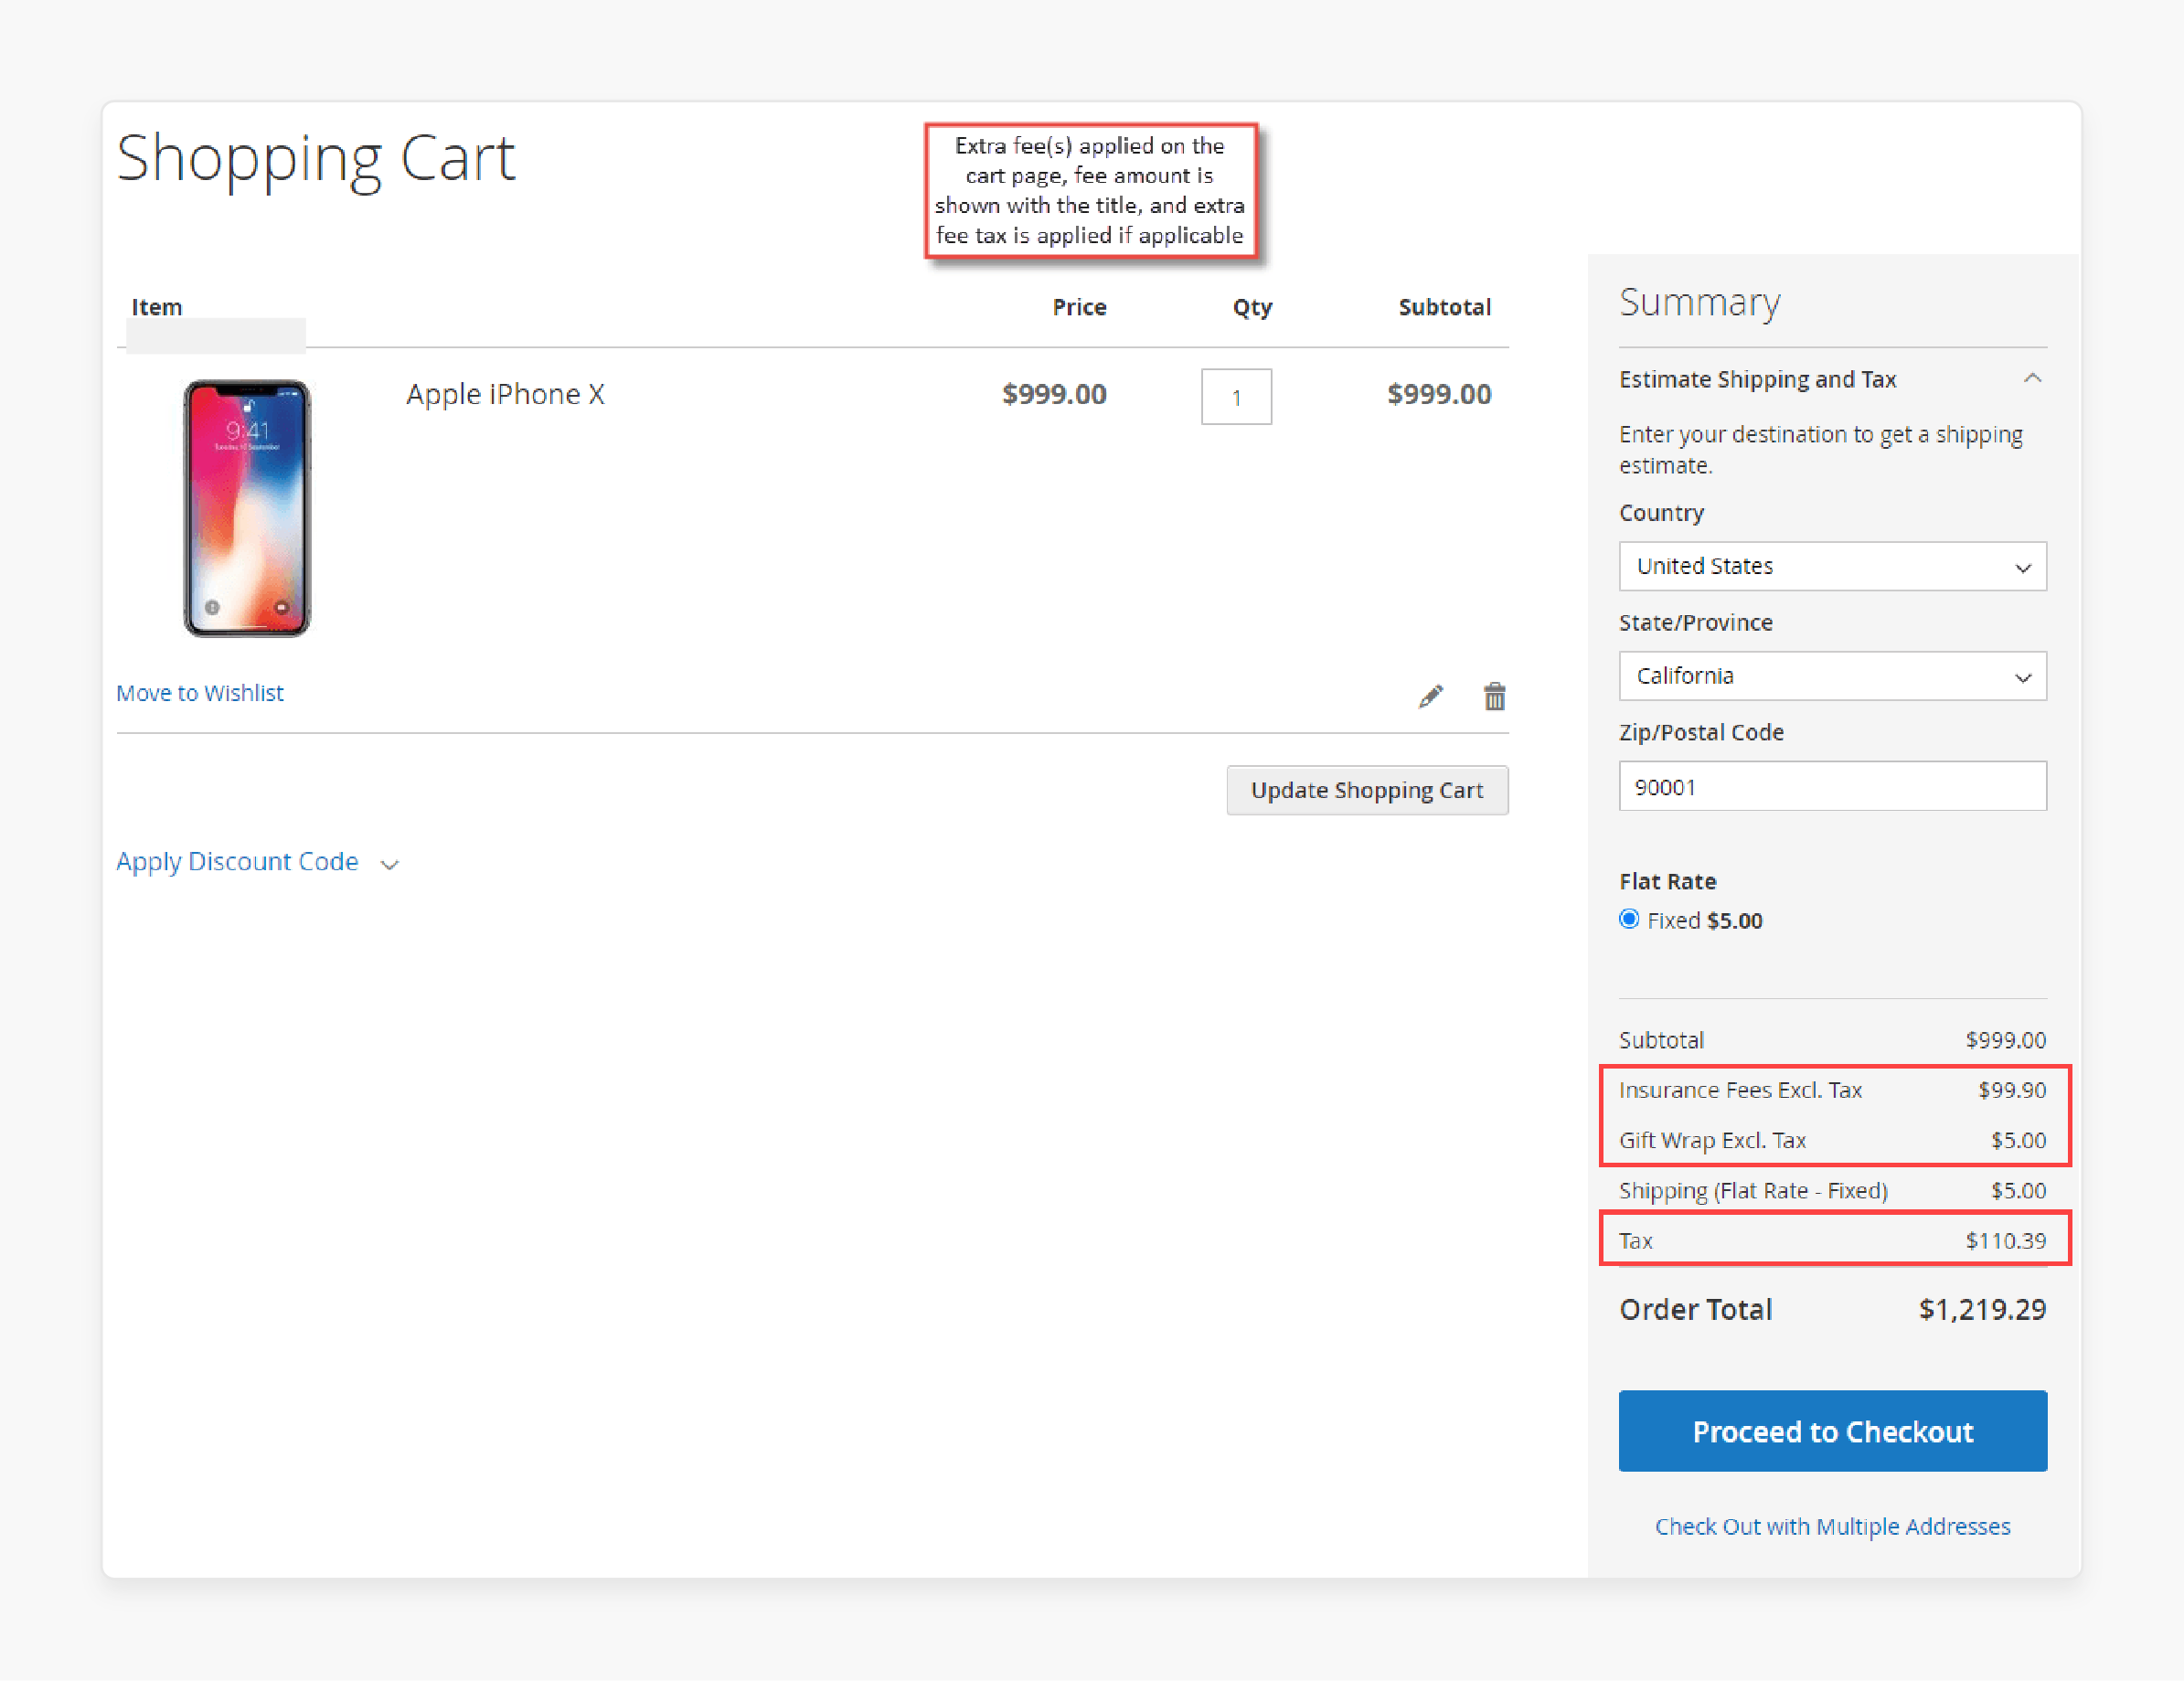Edit the Apple iPhone X cart item with the pencil icon

pyautogui.click(x=1431, y=696)
